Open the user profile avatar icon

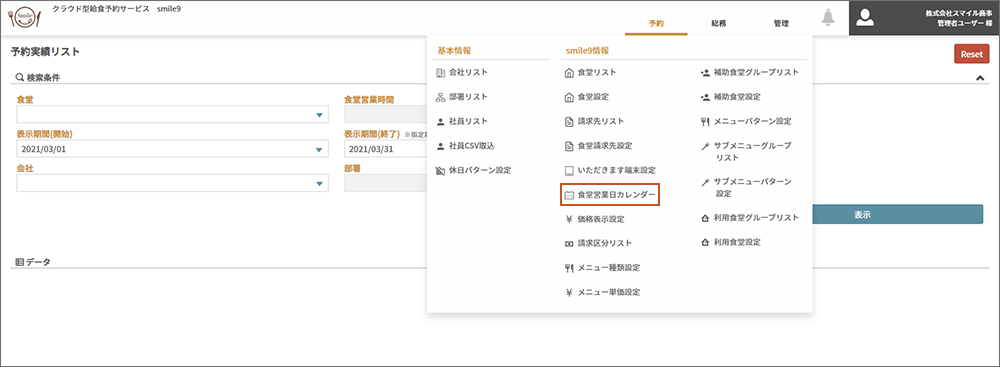pyautogui.click(x=864, y=18)
